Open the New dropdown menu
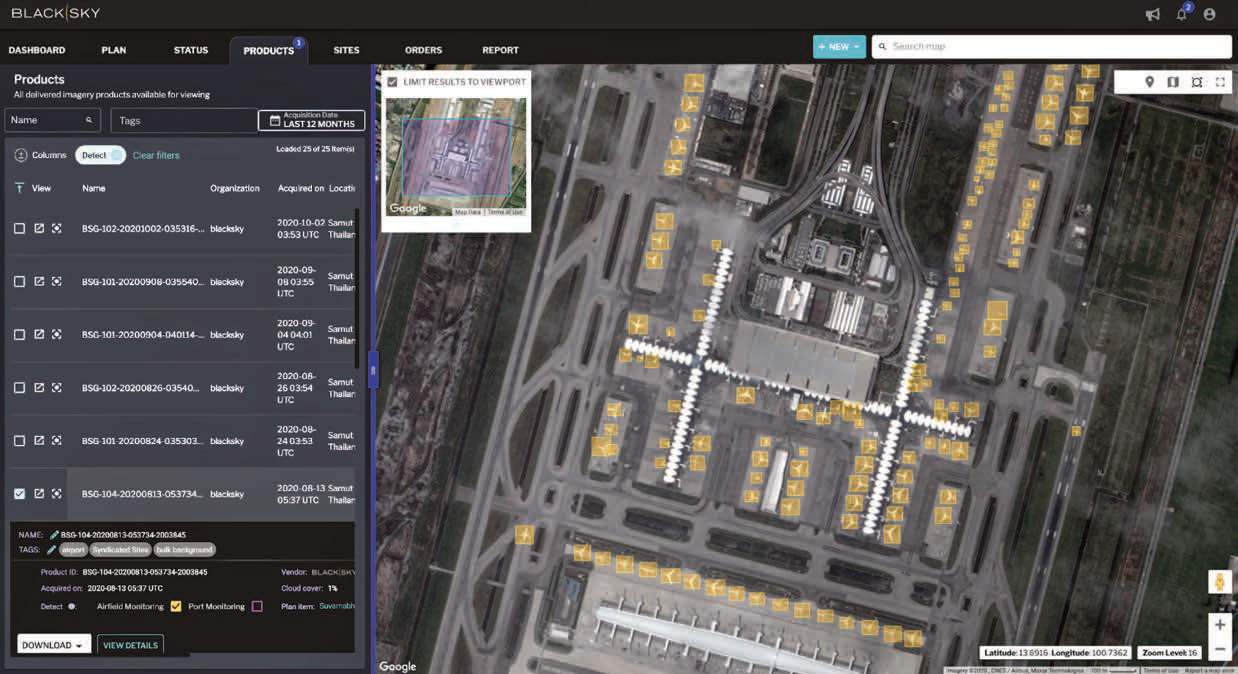Image resolution: width=1238 pixels, height=674 pixels. [x=839, y=46]
